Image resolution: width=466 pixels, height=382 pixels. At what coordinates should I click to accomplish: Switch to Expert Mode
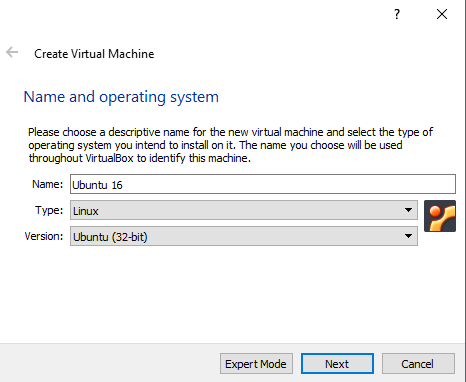[256, 364]
